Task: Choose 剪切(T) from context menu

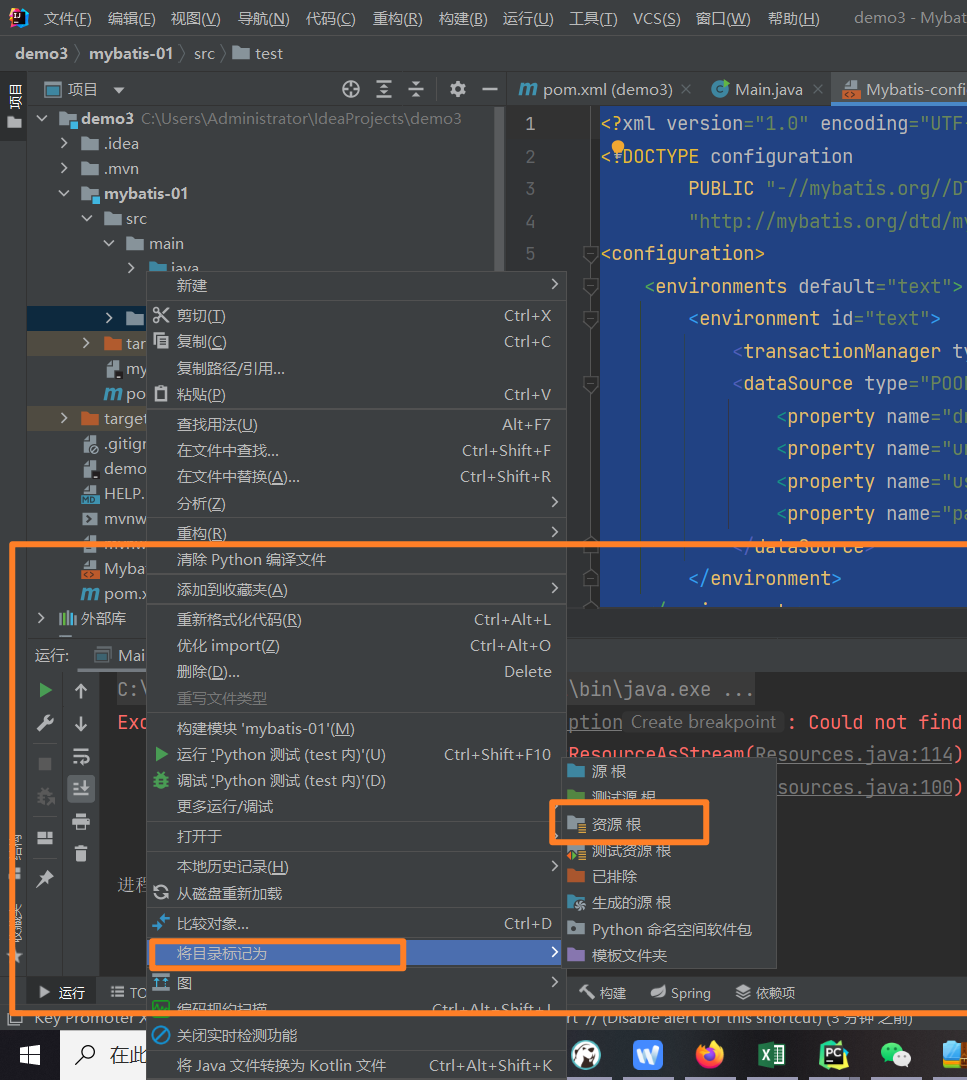Action: (x=357, y=315)
